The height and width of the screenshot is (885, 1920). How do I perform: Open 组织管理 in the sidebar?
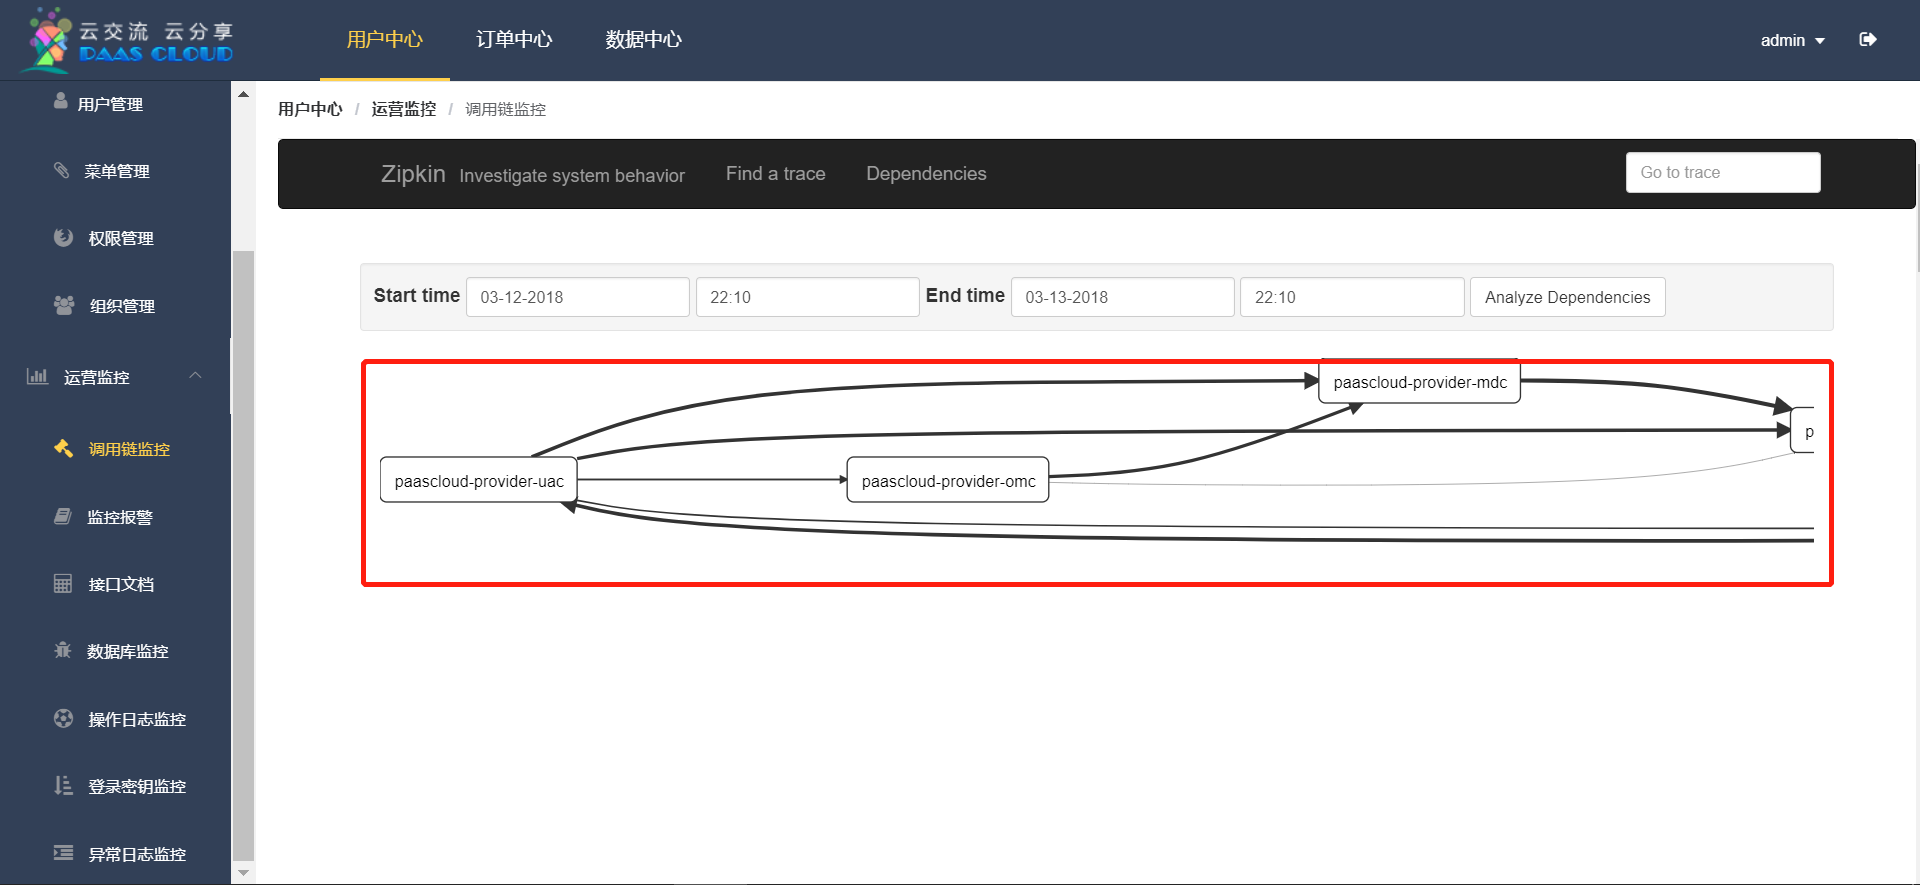click(x=122, y=306)
